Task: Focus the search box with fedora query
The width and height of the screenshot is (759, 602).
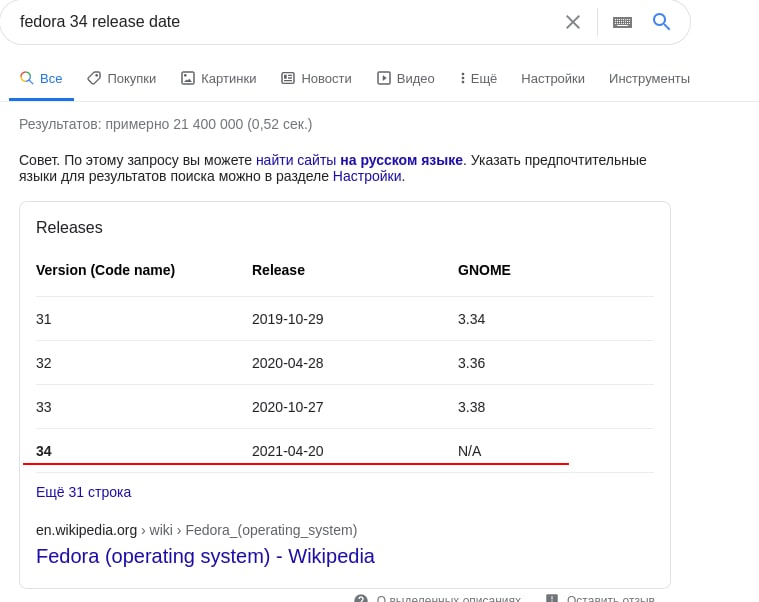Action: coord(286,22)
